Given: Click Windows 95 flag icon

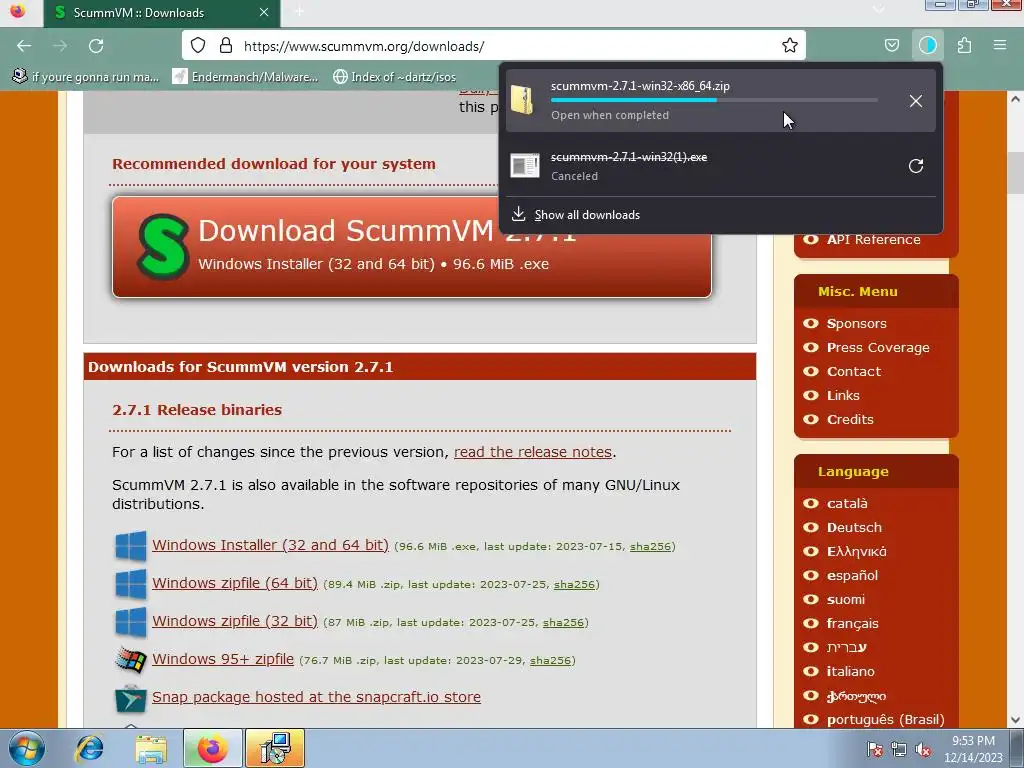Looking at the screenshot, I should pos(131,660).
